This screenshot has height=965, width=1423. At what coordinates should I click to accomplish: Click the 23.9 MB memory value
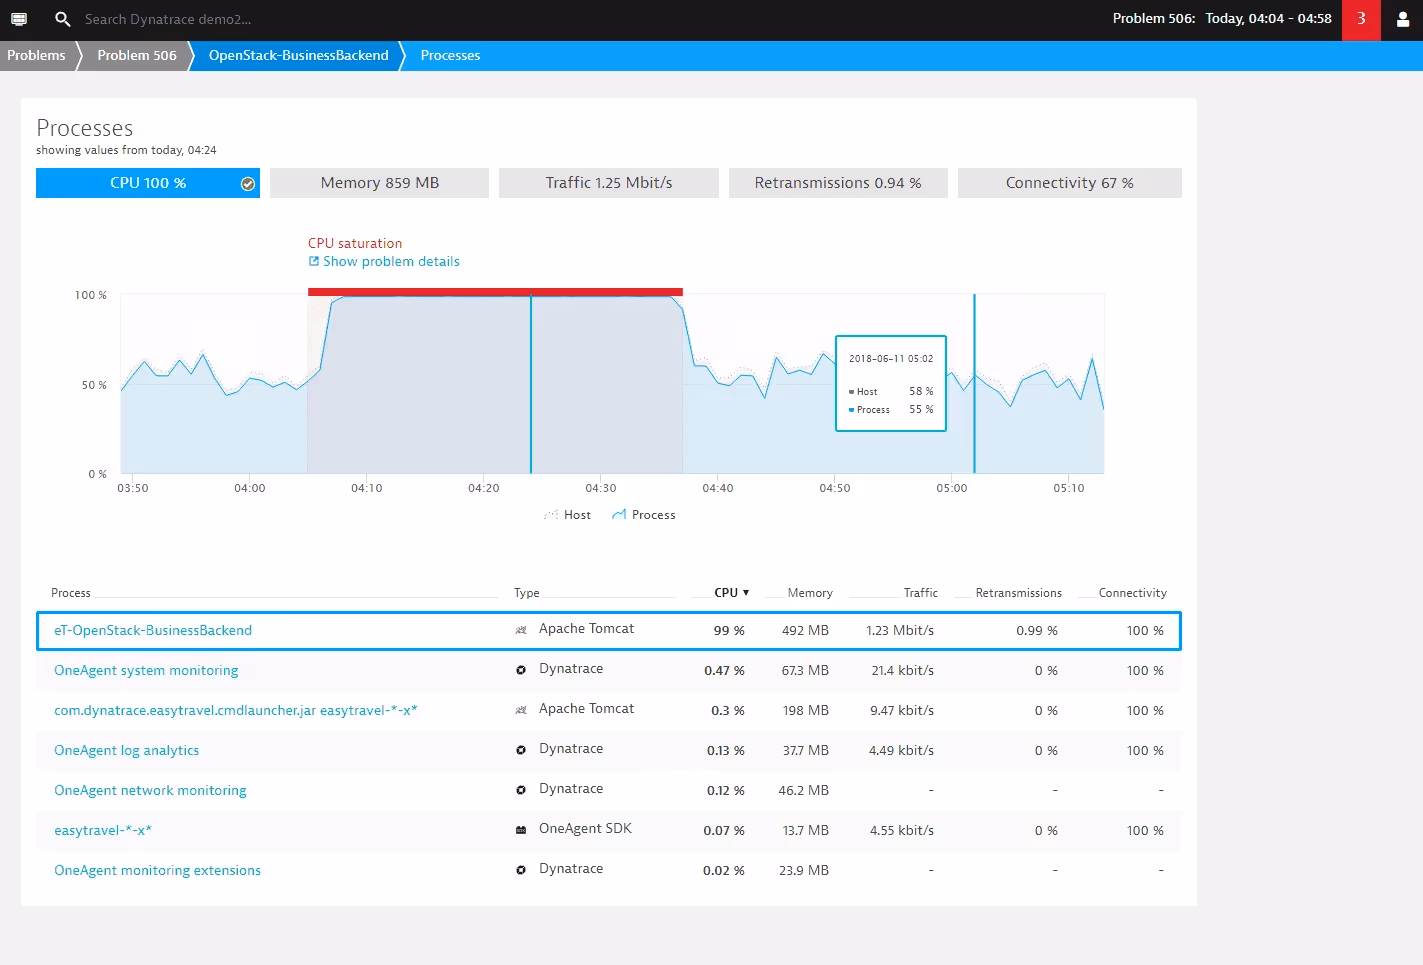tap(804, 870)
